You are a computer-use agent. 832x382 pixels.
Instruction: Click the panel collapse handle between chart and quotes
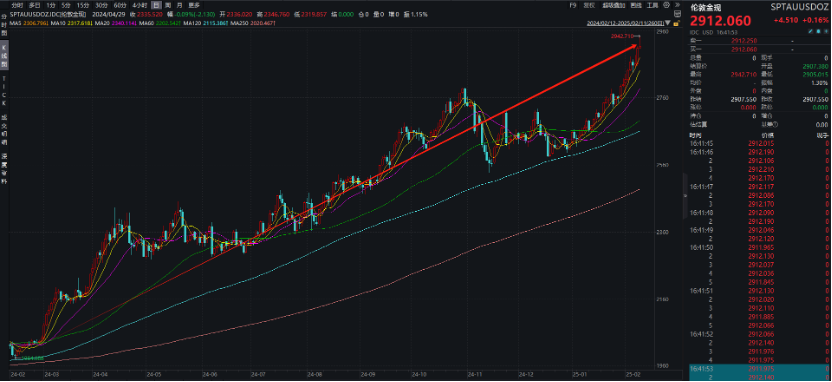point(684,195)
